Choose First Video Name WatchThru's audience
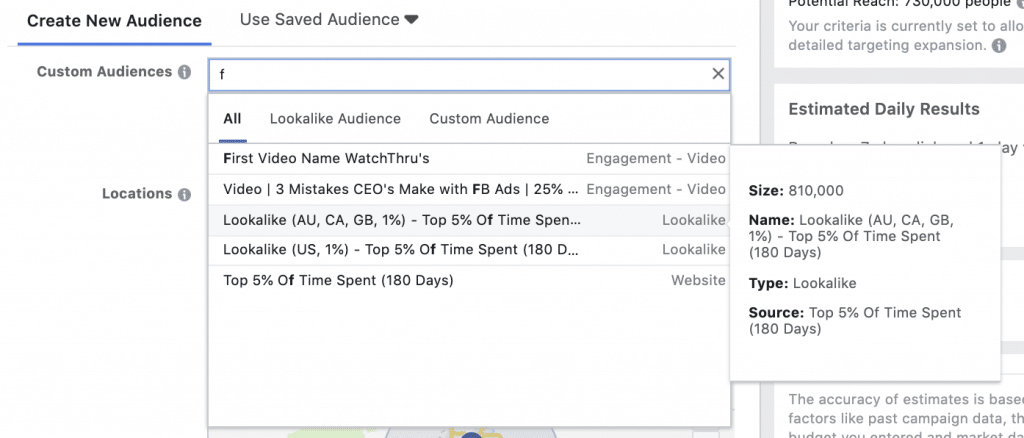This screenshot has height=438, width=1024. coord(469,159)
